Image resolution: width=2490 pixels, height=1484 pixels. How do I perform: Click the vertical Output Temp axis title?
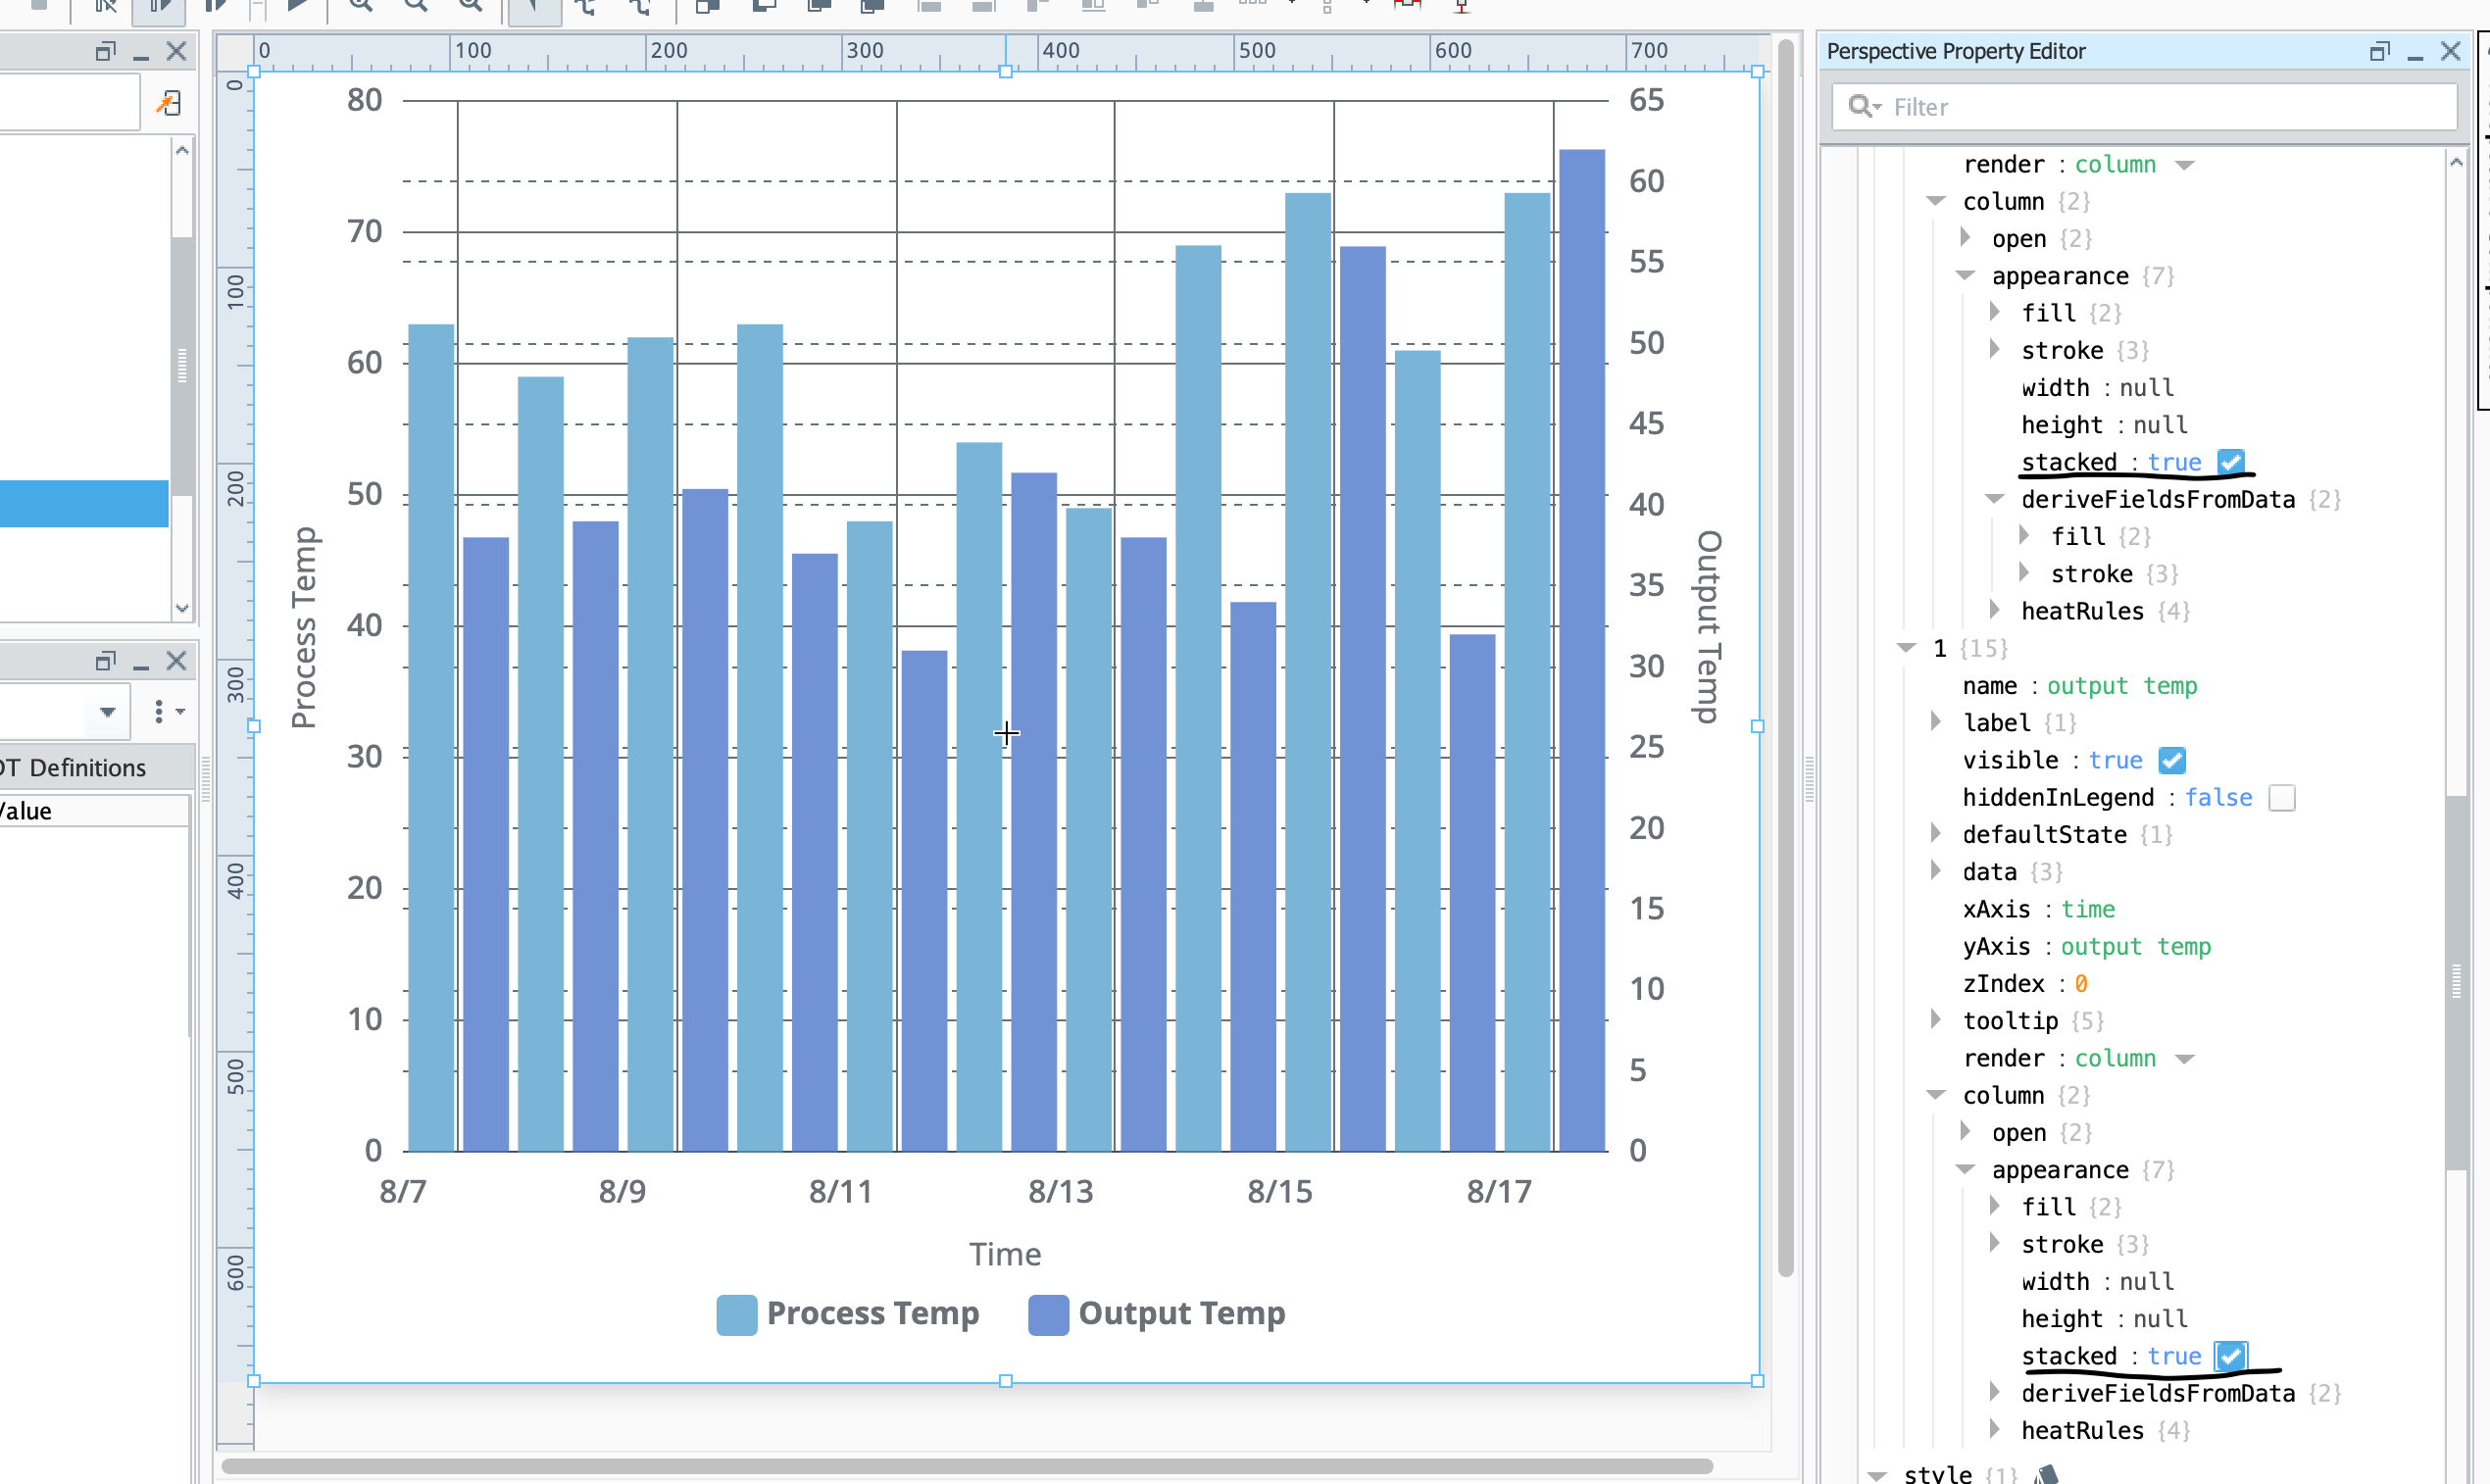(x=1708, y=627)
